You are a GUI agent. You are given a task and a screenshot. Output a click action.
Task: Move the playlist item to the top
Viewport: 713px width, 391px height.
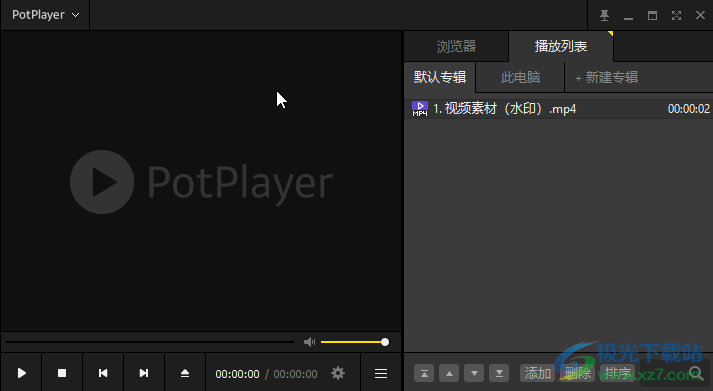(x=424, y=374)
